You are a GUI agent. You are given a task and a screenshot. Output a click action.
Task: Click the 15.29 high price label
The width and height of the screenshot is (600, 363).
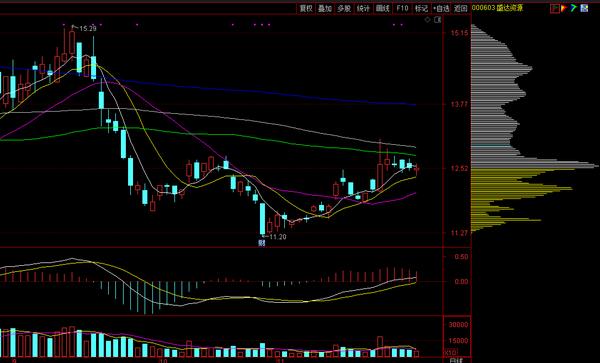click(88, 28)
